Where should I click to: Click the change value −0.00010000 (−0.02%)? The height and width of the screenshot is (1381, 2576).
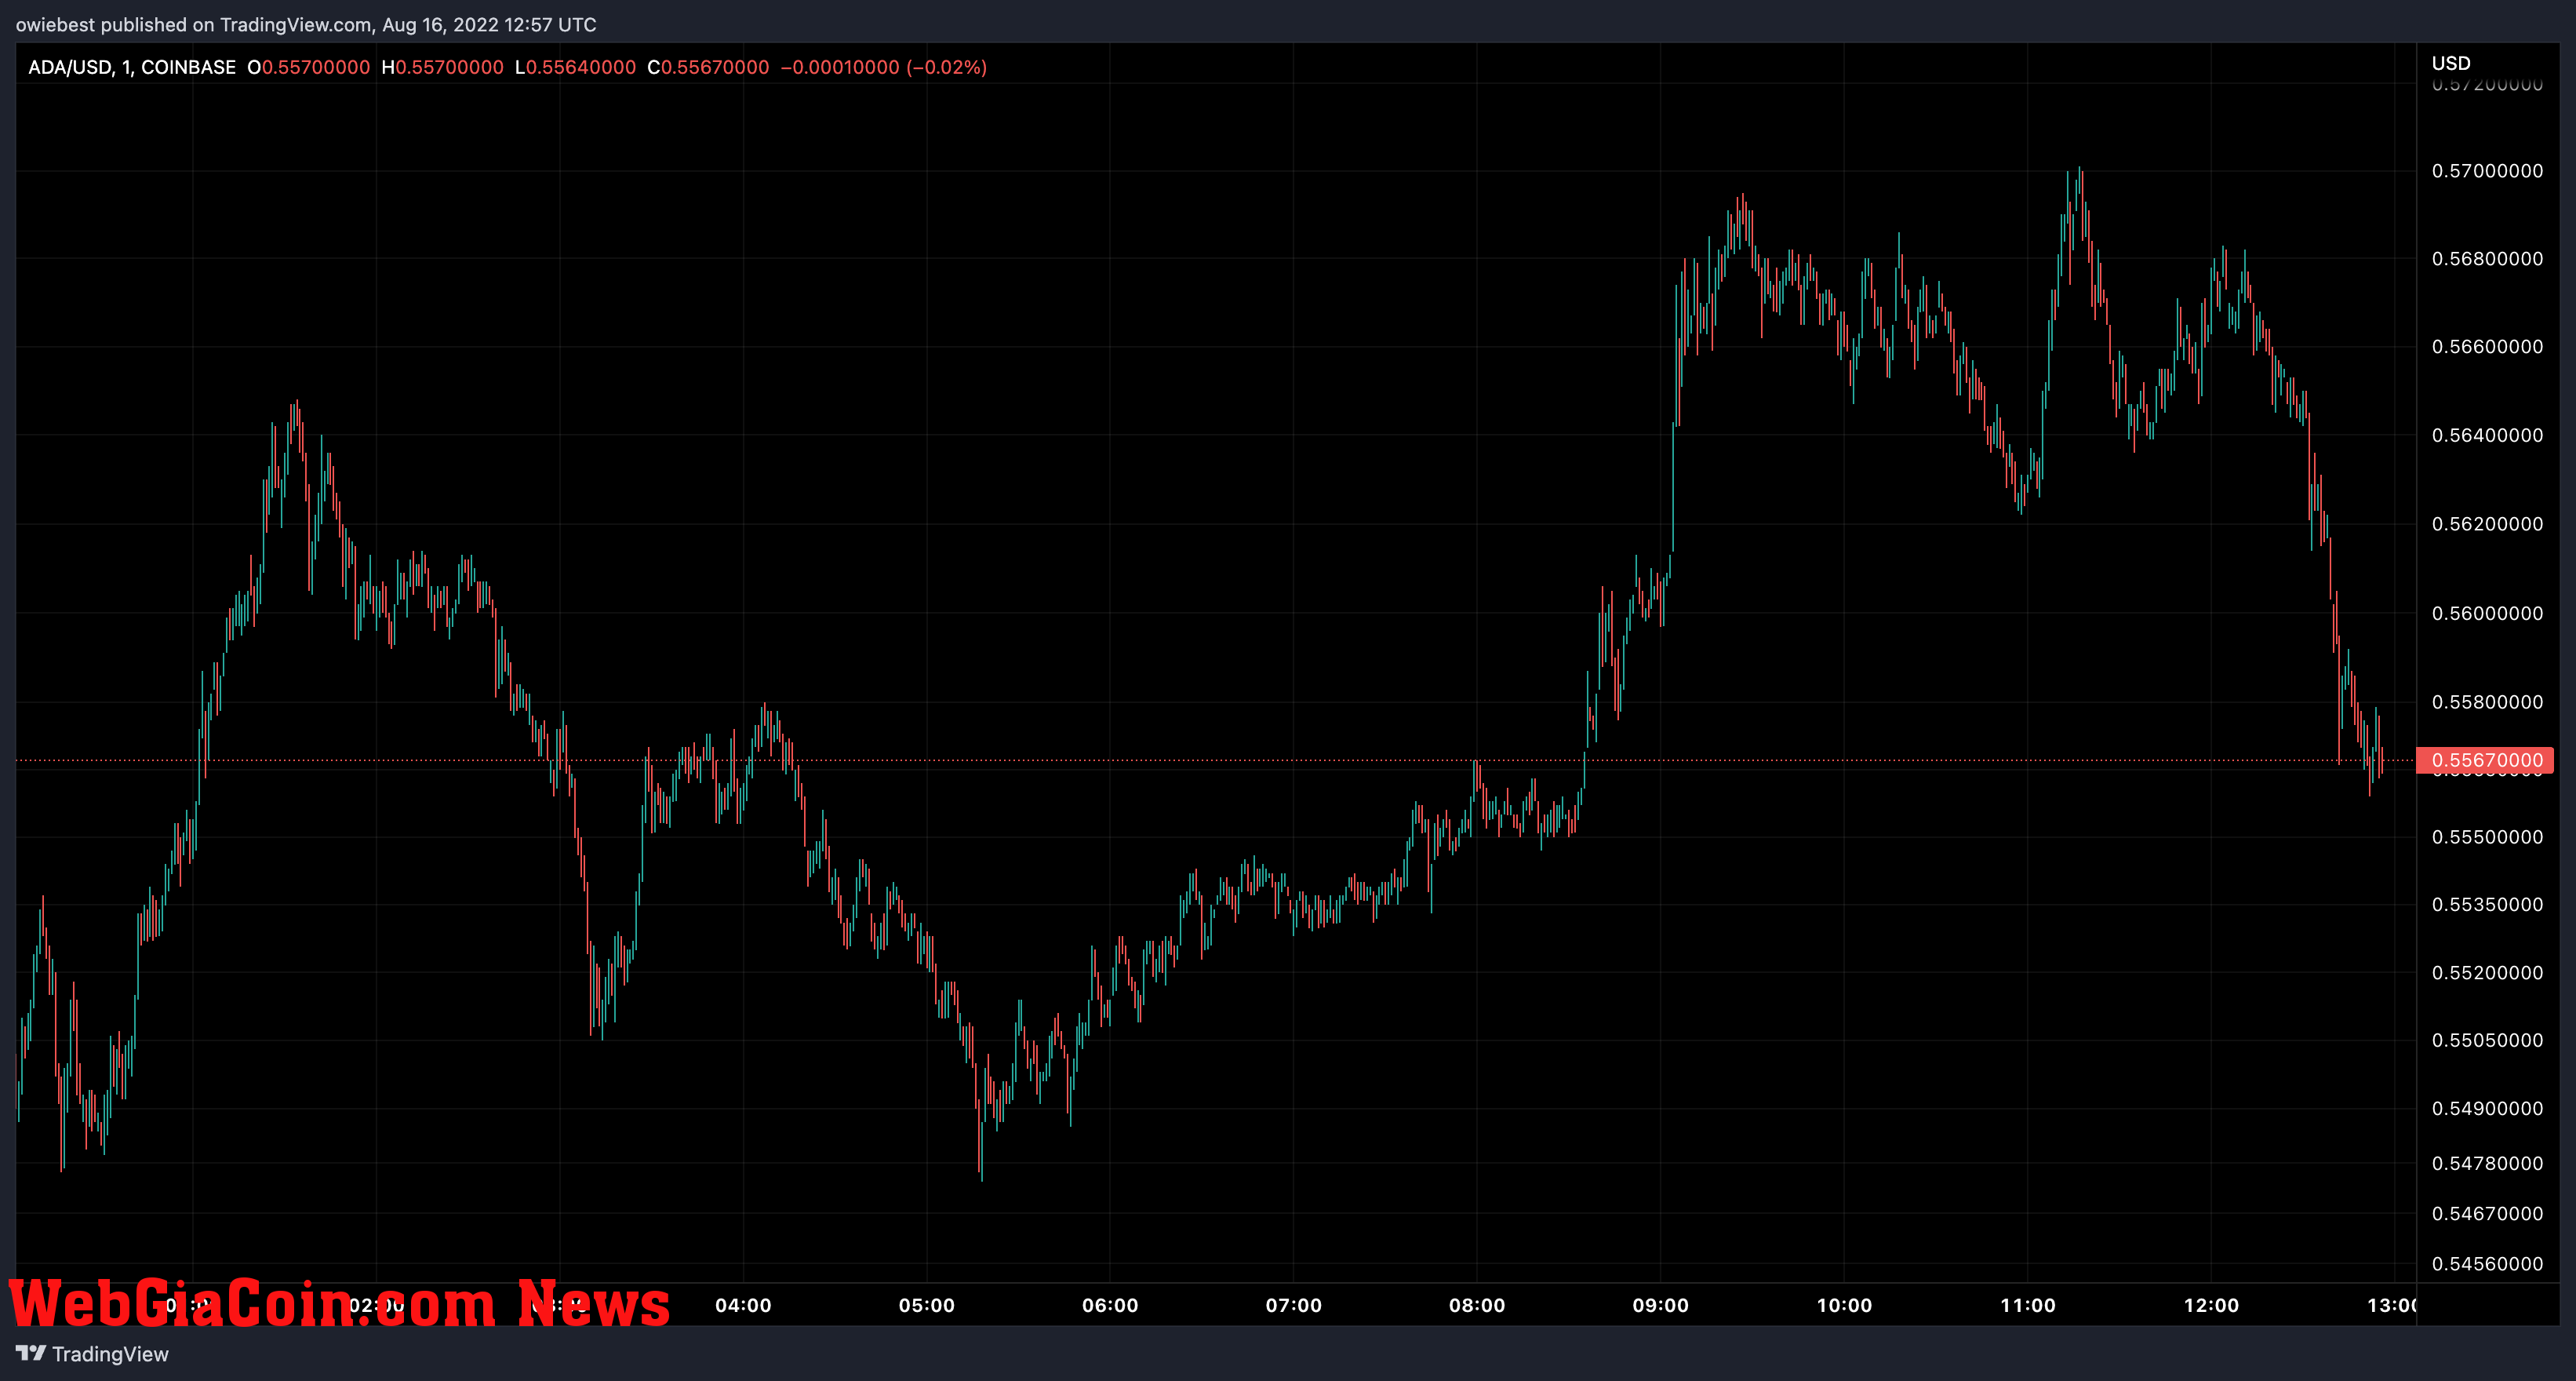pos(884,67)
